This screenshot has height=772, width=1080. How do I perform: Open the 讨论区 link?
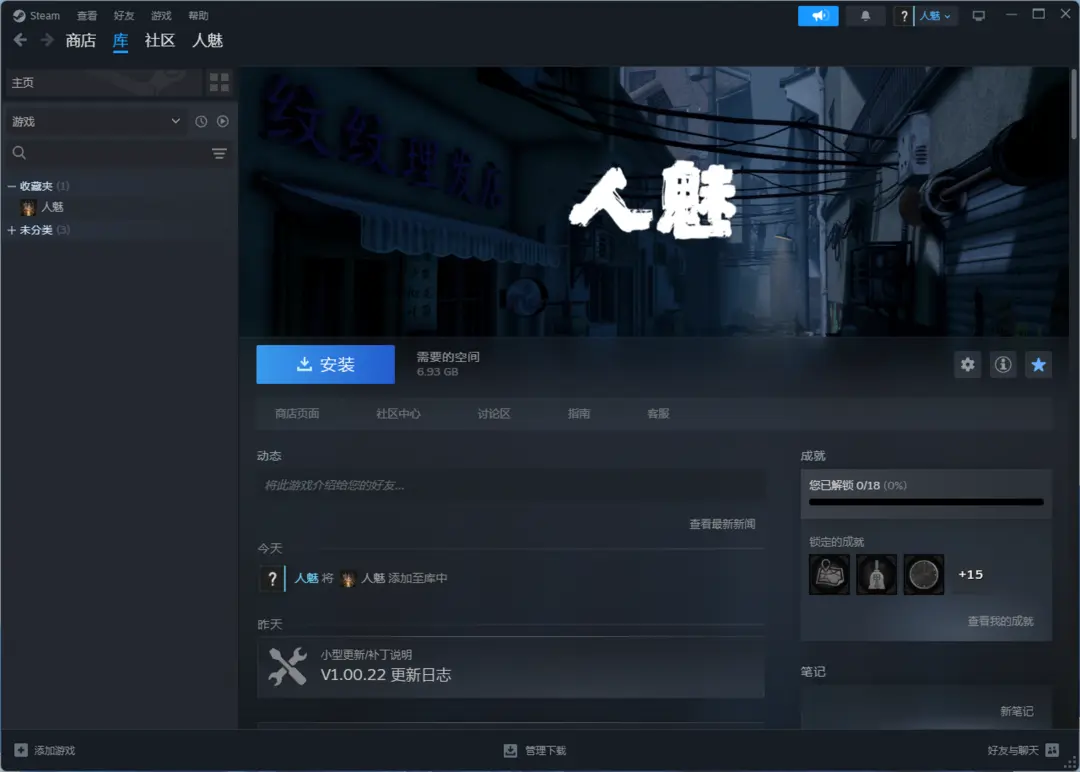tap(494, 413)
